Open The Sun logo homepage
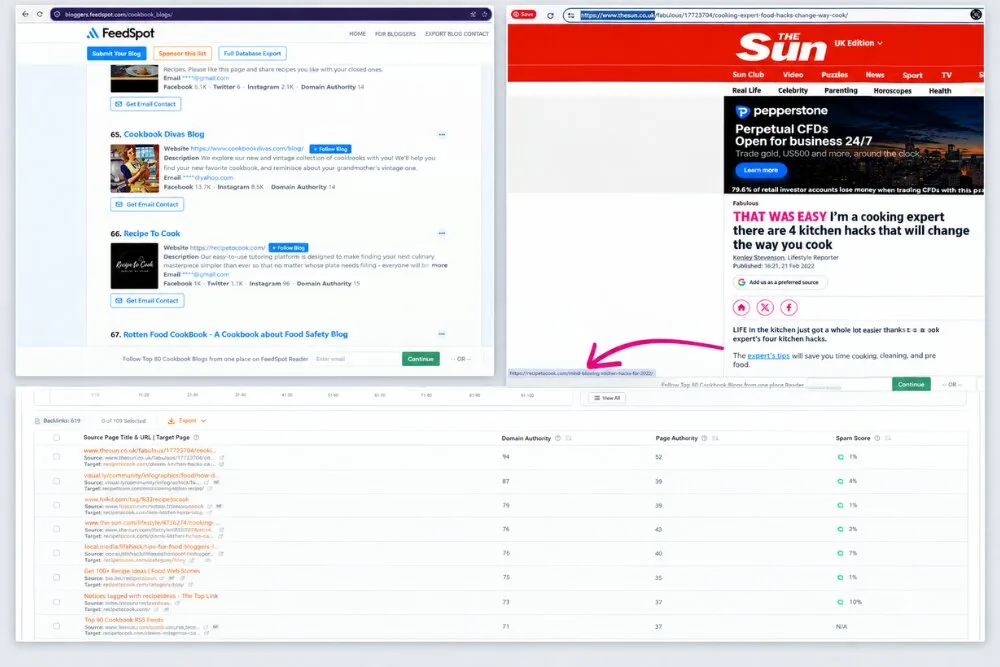This screenshot has width=1000, height=667. click(x=781, y=47)
